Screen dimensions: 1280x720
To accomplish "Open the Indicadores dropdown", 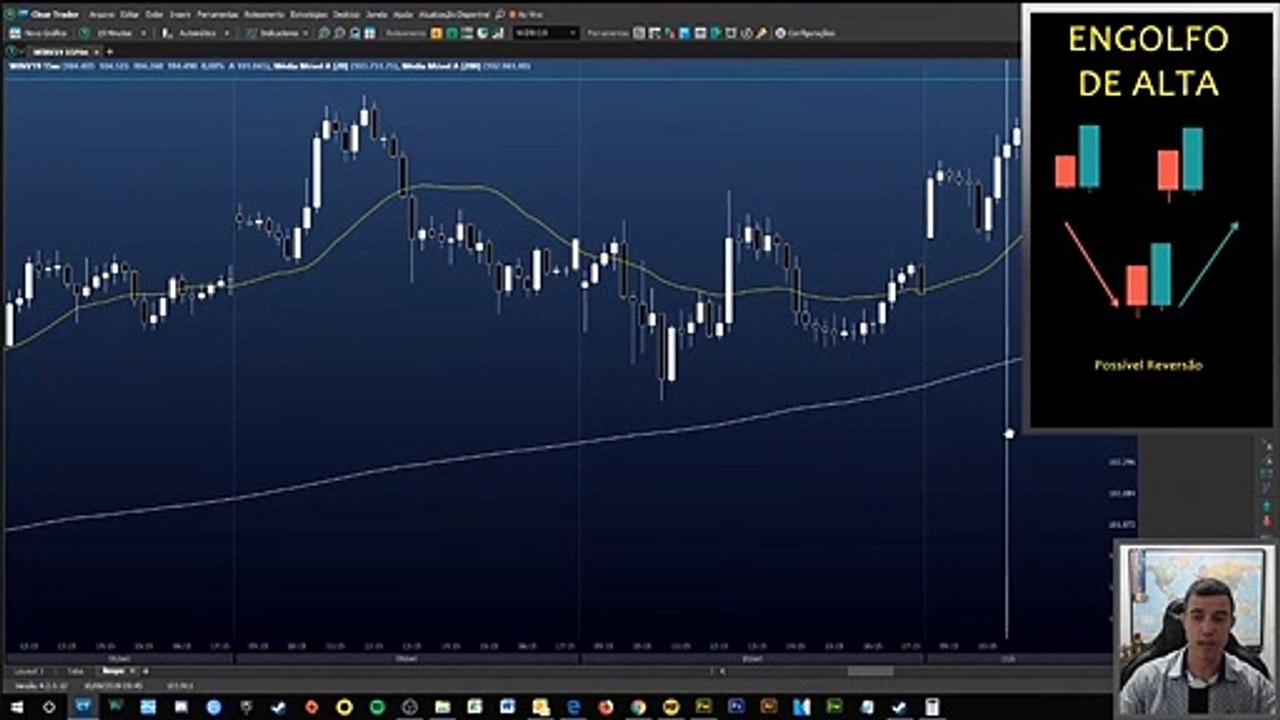I will tap(278, 33).
